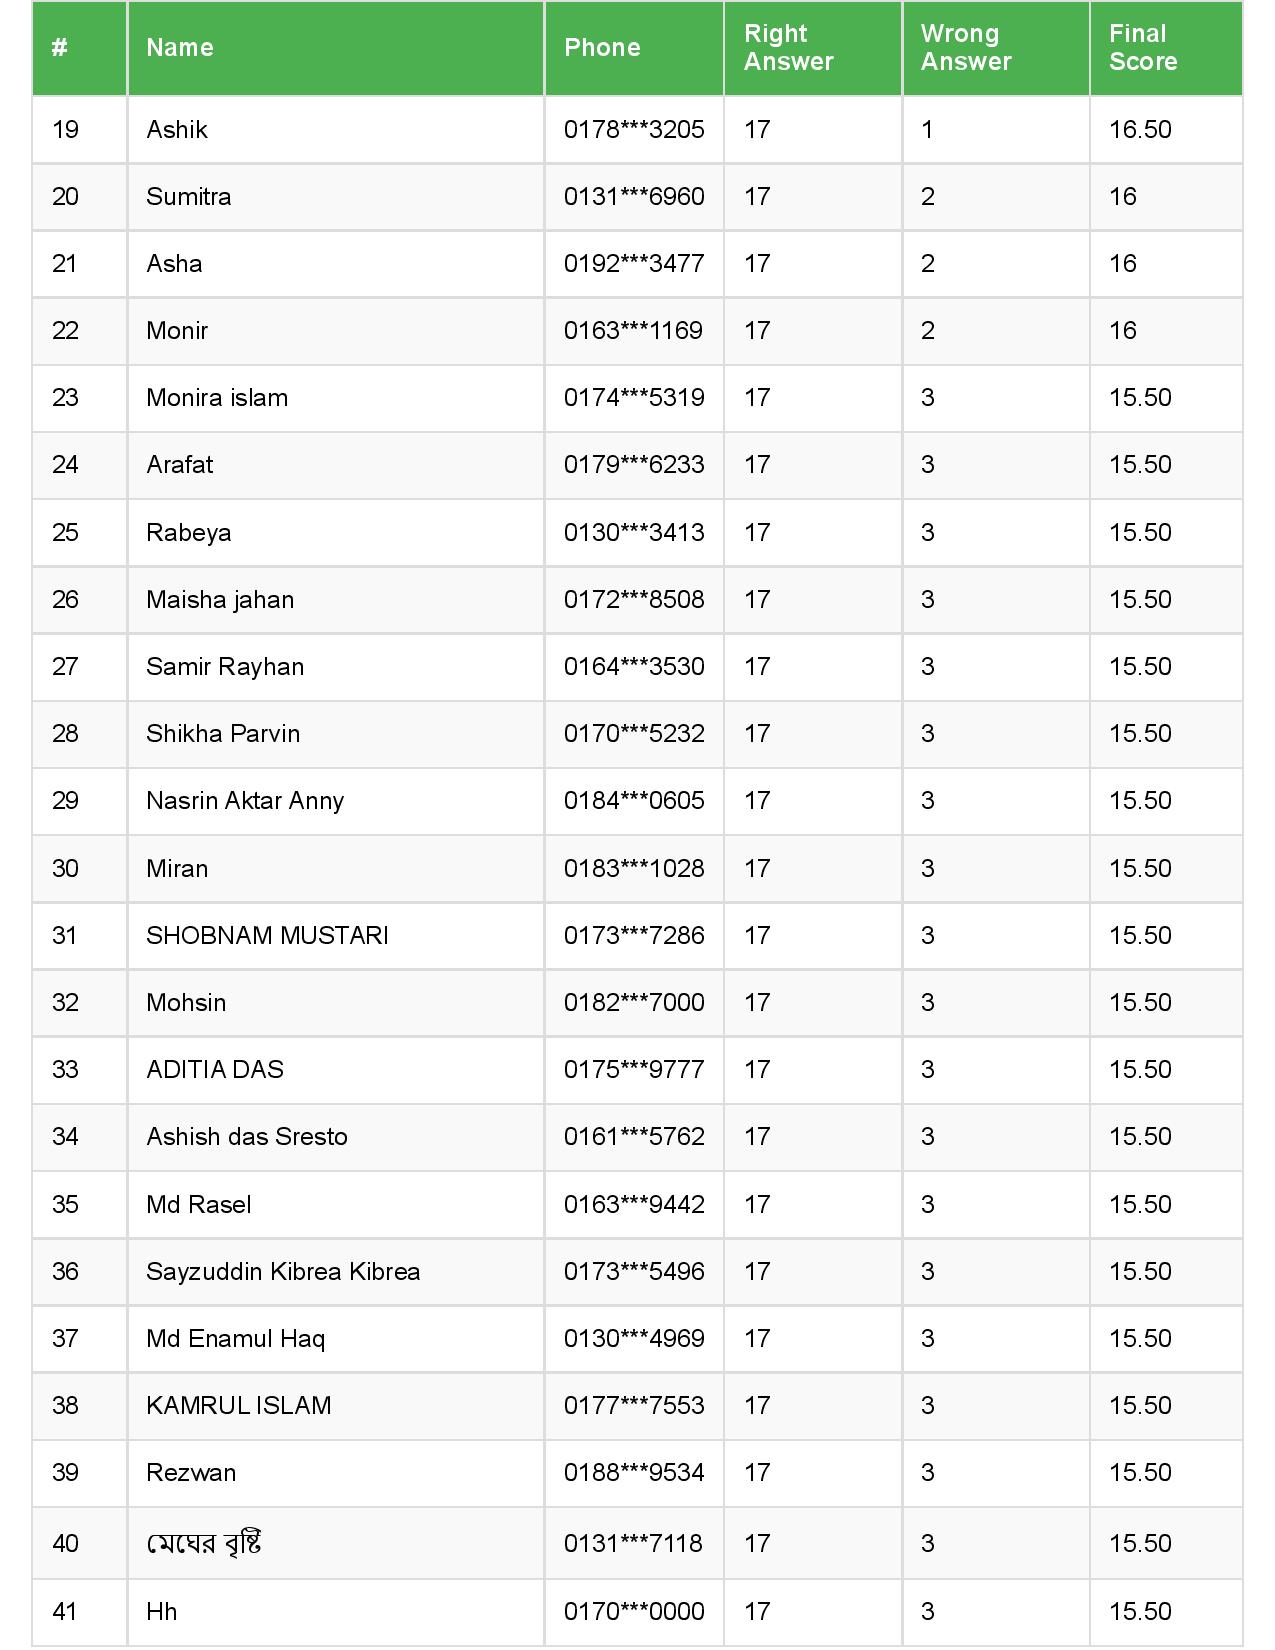The height and width of the screenshot is (1650, 1275).
Task: Click the name Nasrin Aktar Anny
Action: click(x=245, y=801)
